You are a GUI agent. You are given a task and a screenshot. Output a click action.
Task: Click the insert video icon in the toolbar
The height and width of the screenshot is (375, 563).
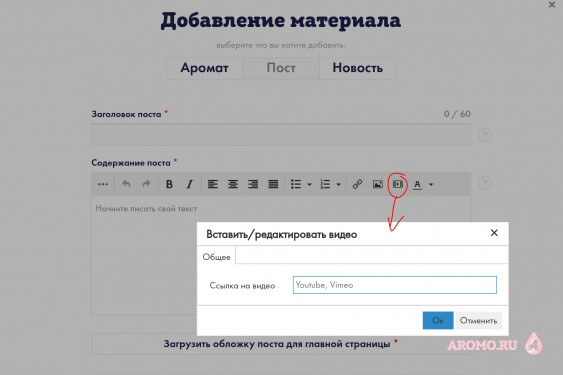tap(398, 184)
